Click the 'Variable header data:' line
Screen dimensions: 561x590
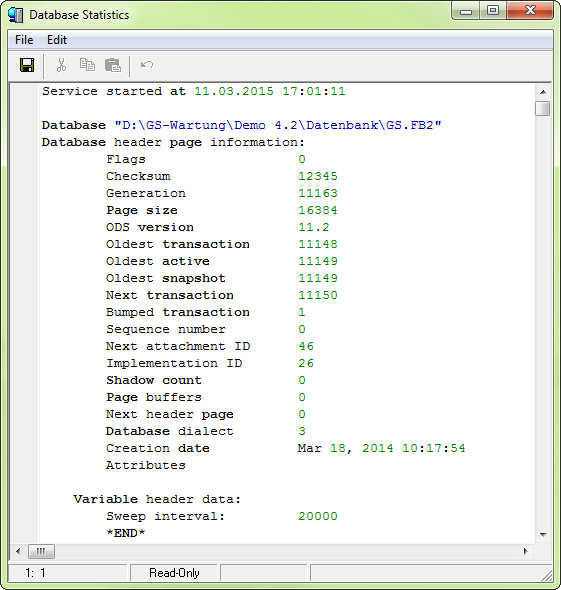157,499
